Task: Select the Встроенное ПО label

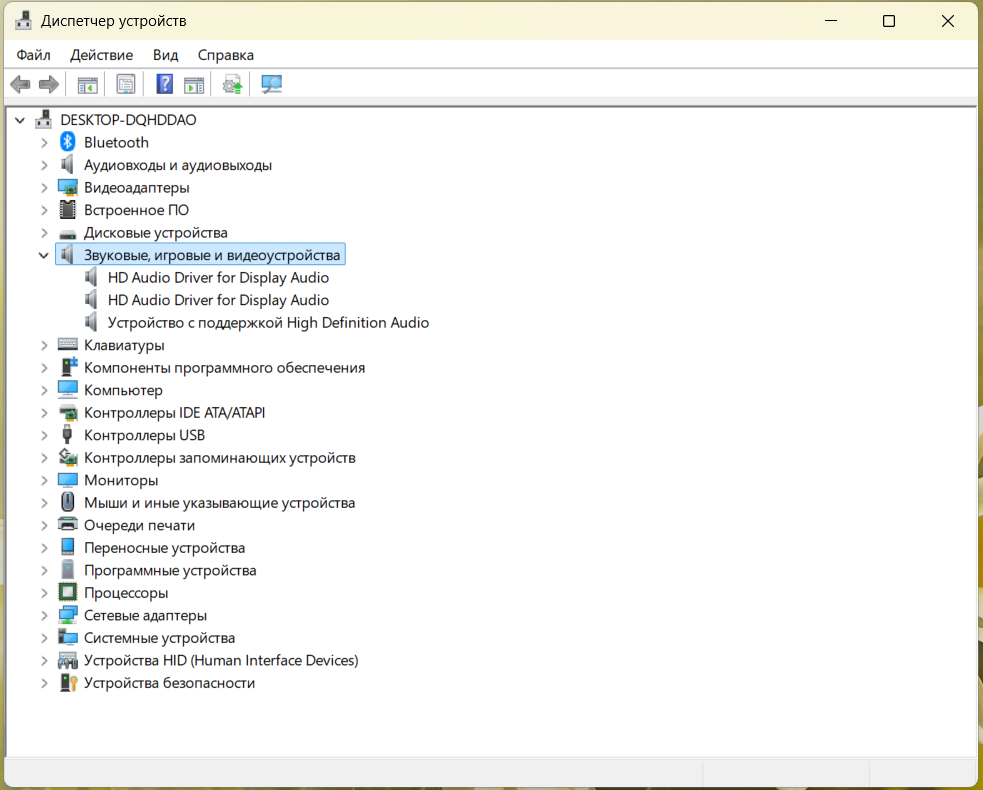Action: click(x=136, y=210)
